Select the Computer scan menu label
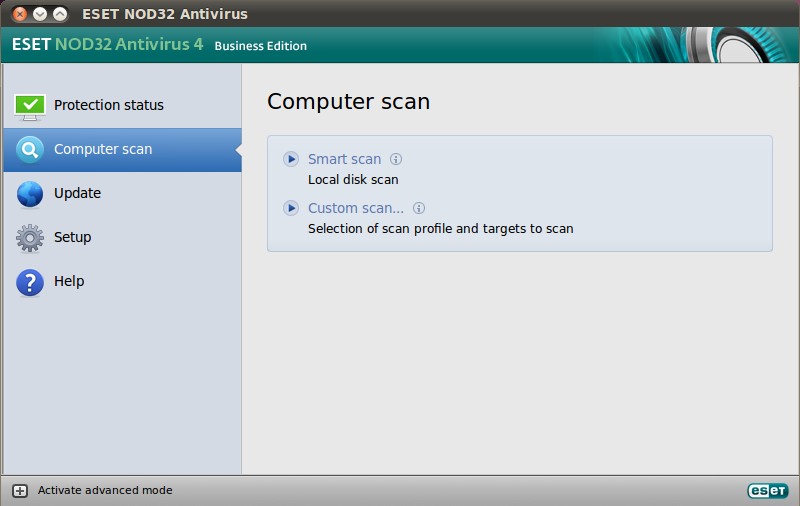This screenshot has width=800, height=506. [103, 149]
